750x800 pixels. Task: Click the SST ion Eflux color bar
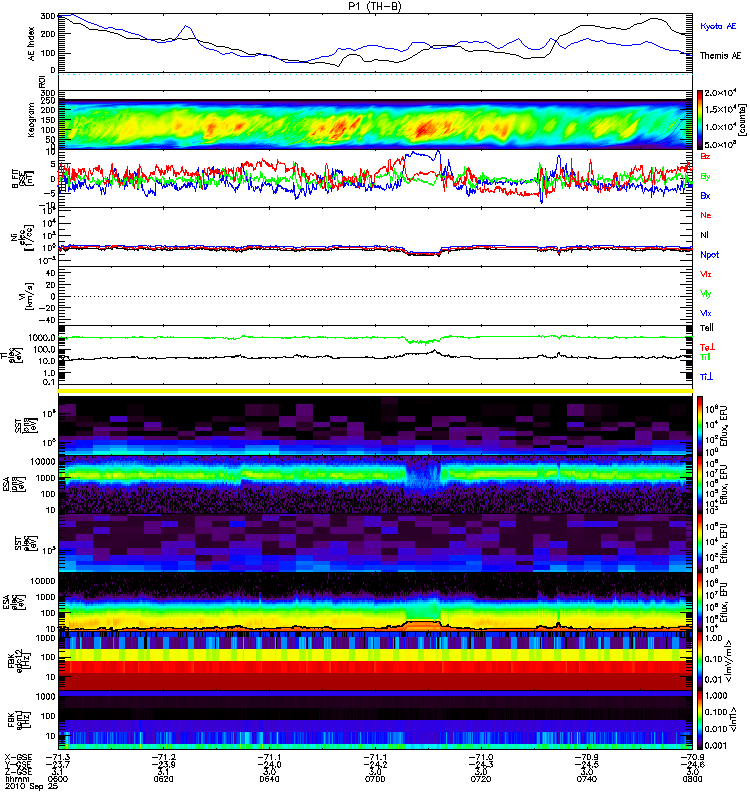click(700, 425)
